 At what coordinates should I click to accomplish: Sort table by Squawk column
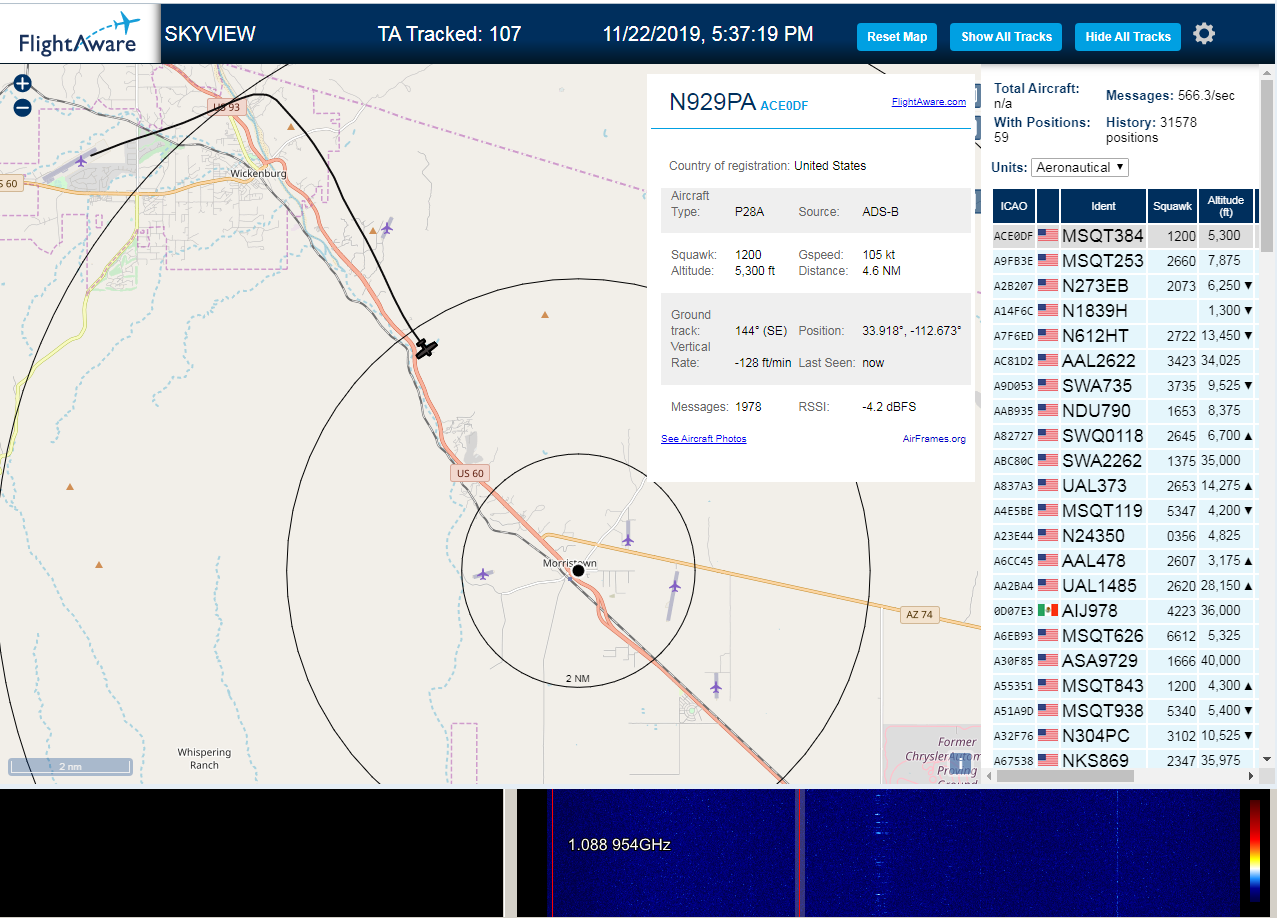click(1172, 206)
